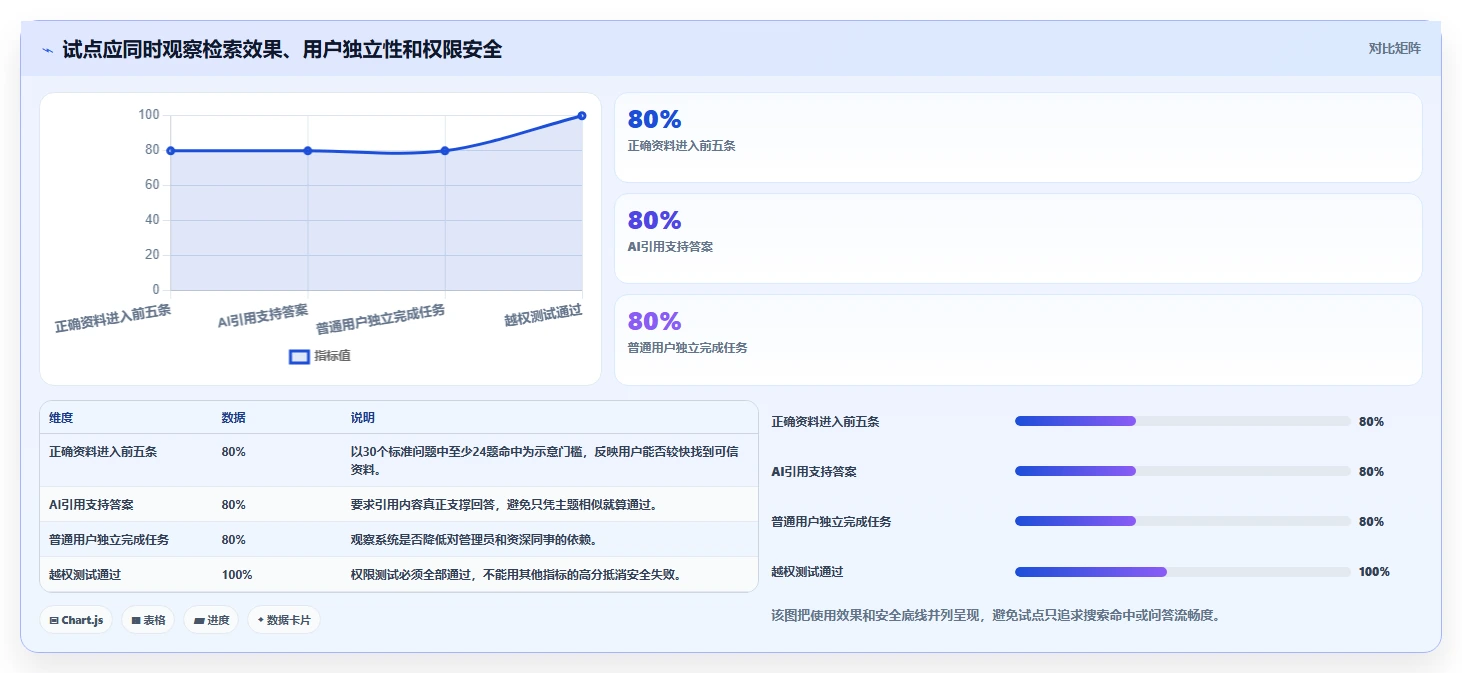Image resolution: width=1462 pixels, height=673 pixels.
Task: Click the 80% value in the AI引用支持答案 table row
Action: coord(234,505)
